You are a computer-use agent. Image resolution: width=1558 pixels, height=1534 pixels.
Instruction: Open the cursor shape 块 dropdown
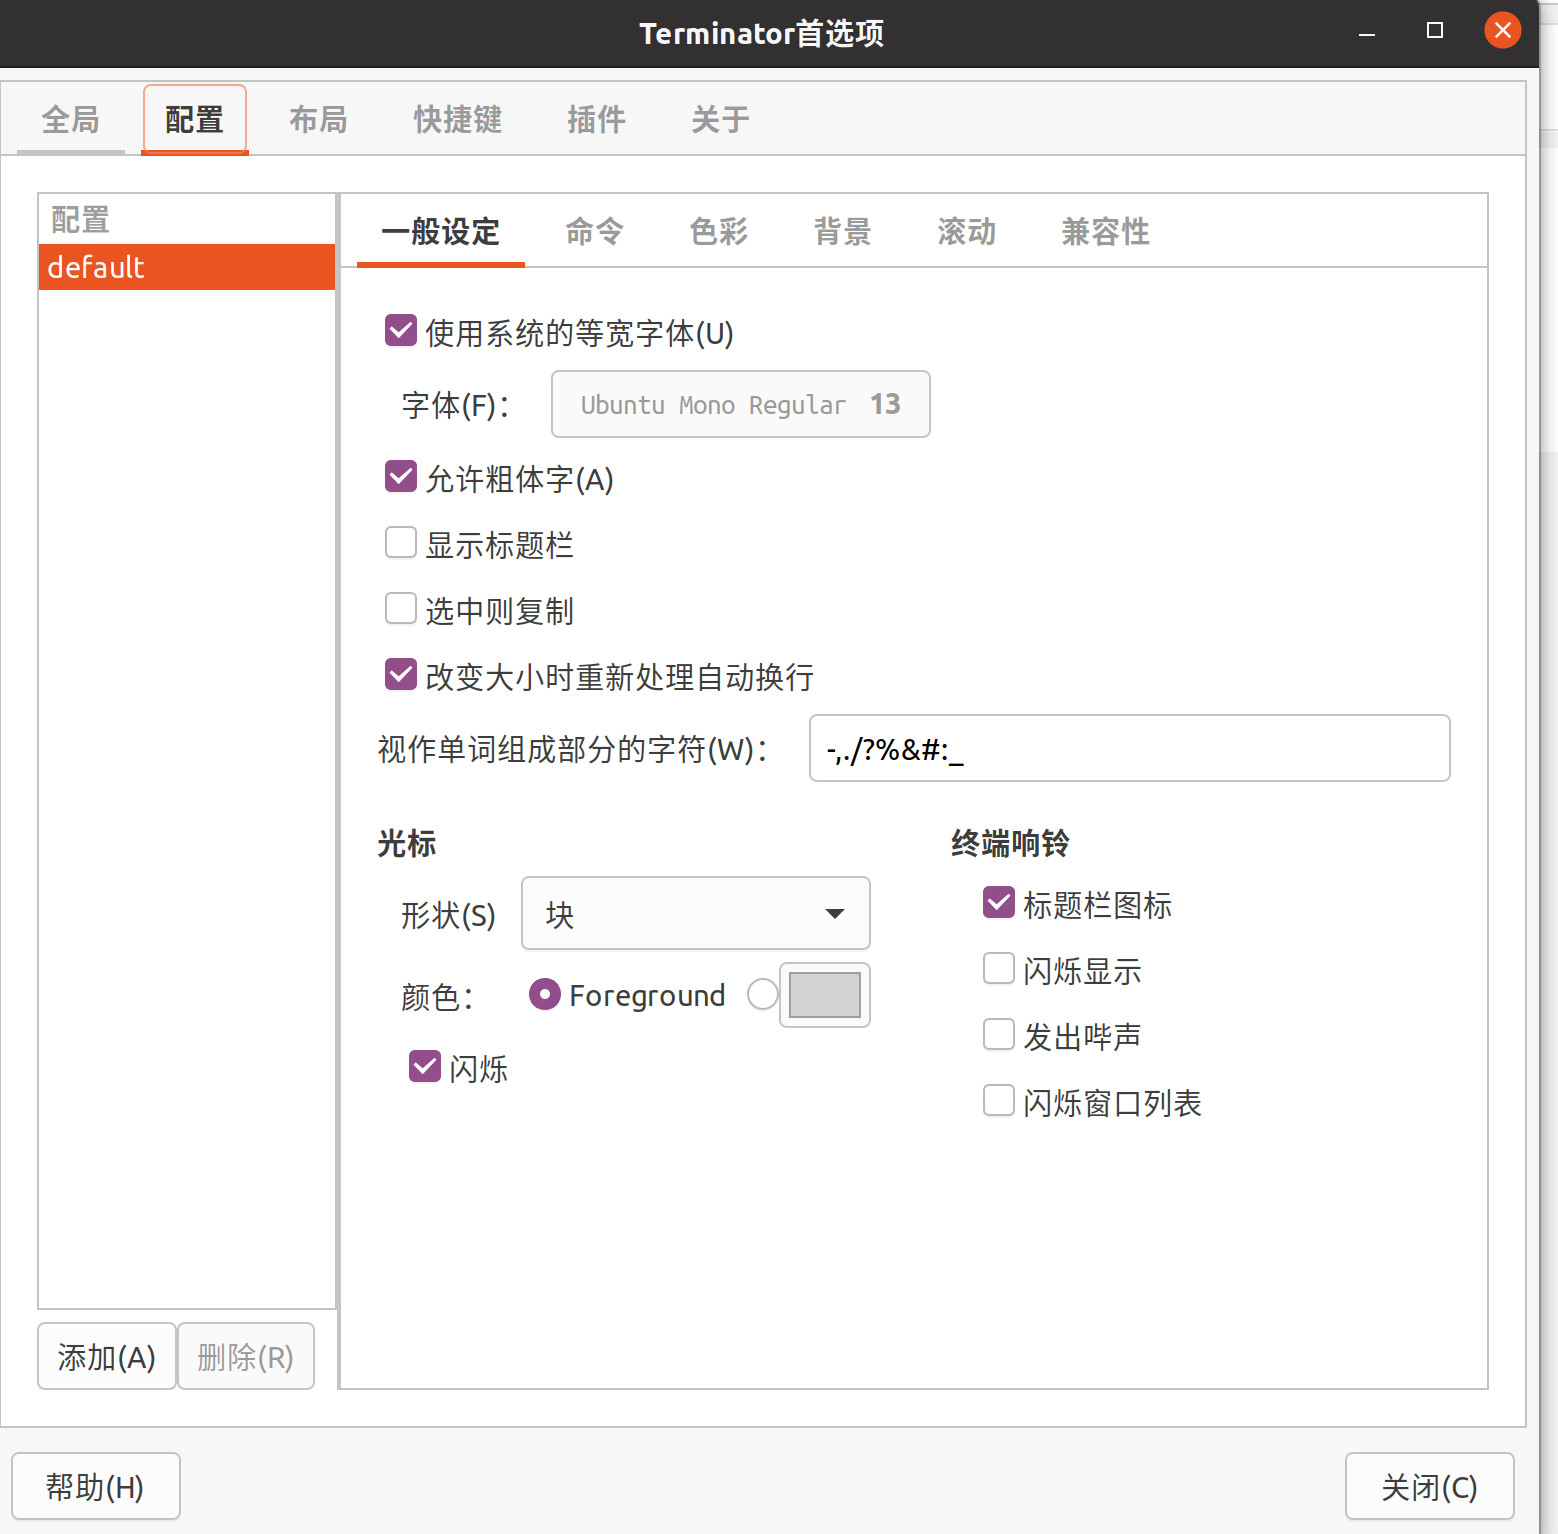tap(696, 913)
